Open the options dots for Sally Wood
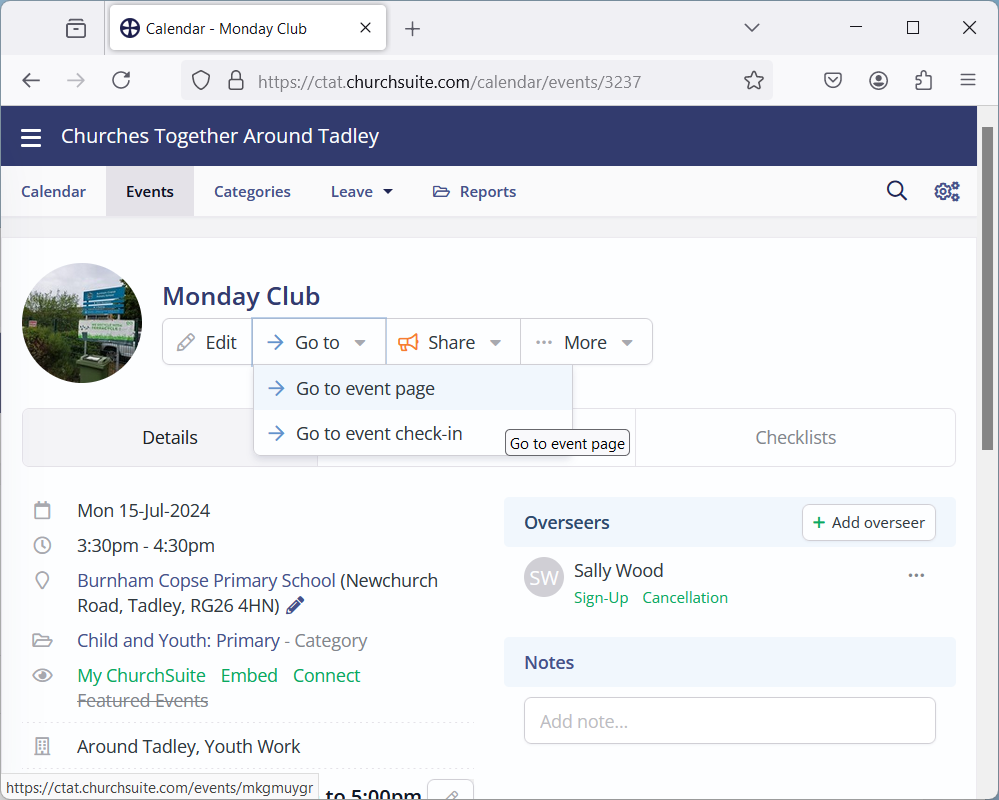999x800 pixels. click(916, 575)
